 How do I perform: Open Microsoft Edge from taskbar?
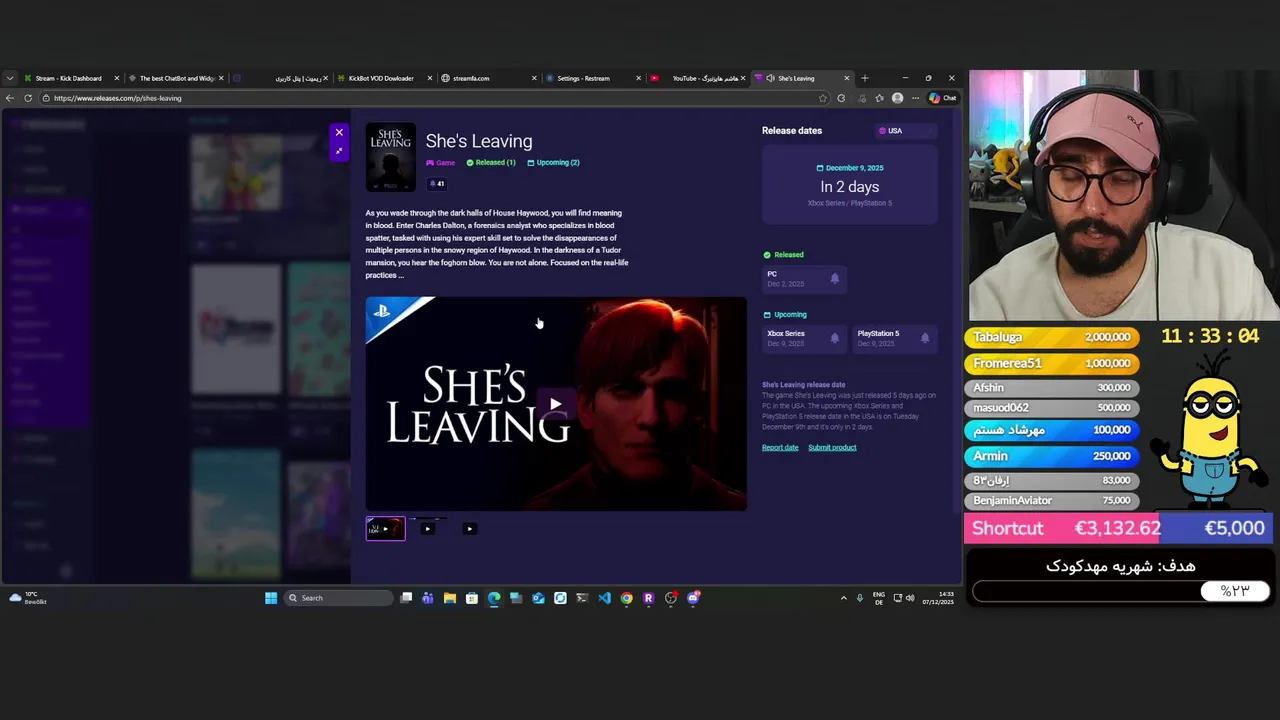(x=494, y=598)
